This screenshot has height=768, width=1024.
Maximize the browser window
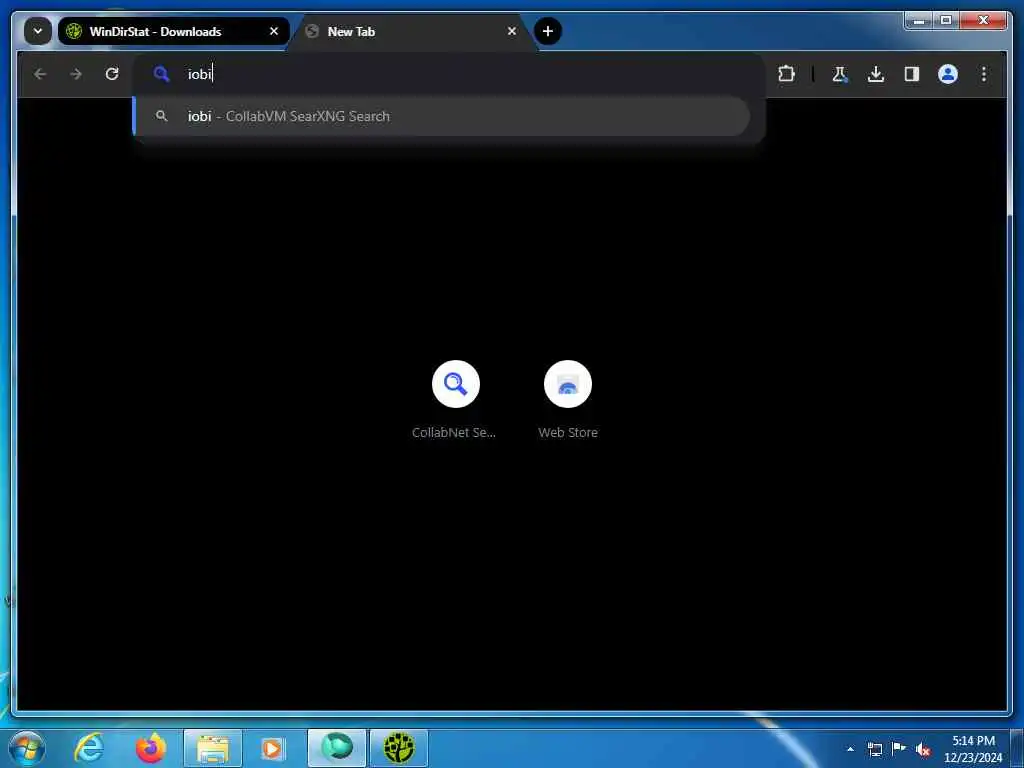[946, 21]
